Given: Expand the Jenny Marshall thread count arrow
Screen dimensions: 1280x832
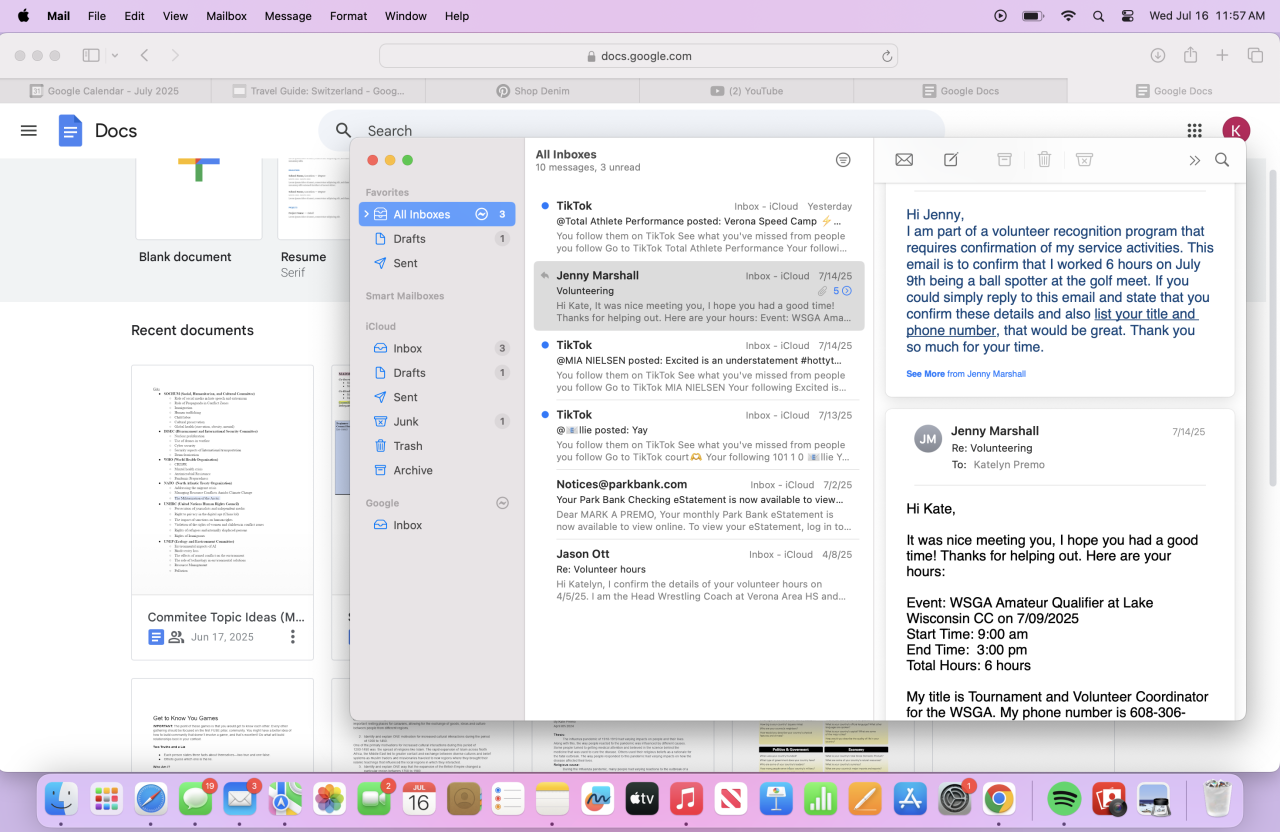Looking at the screenshot, I should tap(847, 291).
